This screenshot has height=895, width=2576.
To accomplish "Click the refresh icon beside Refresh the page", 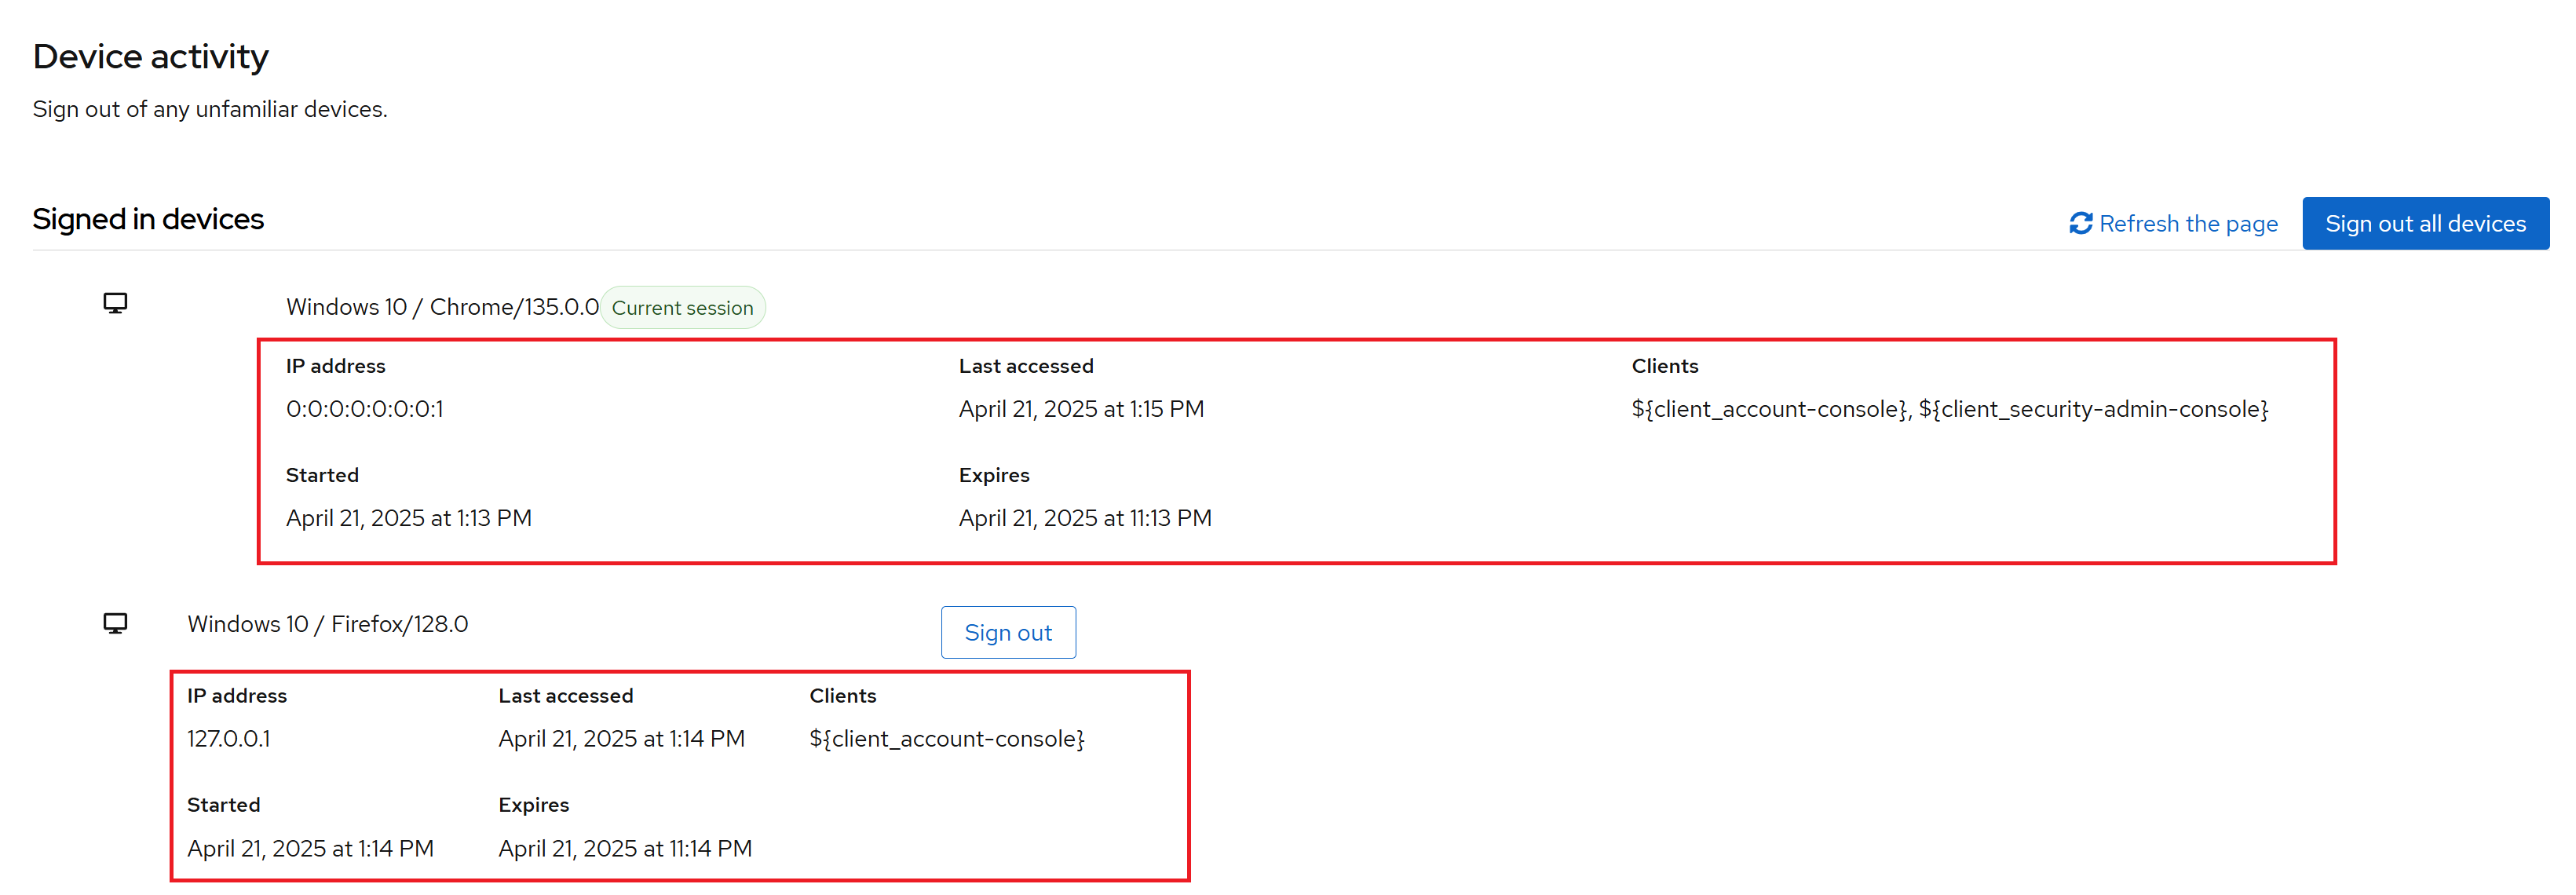I will click(x=2084, y=223).
